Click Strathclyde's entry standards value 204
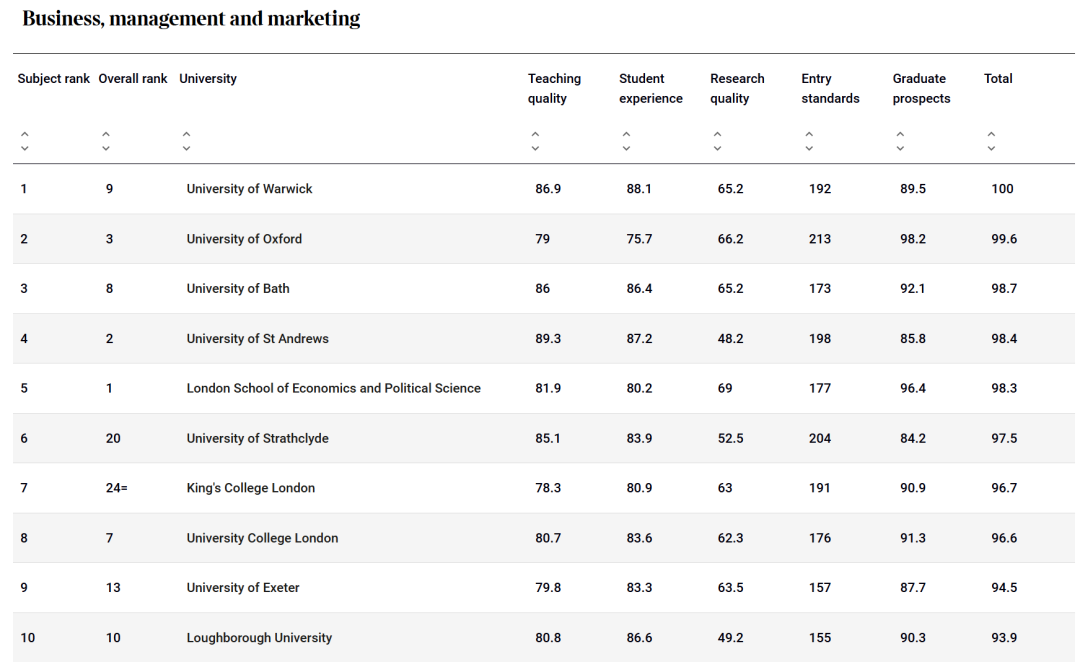 pyautogui.click(x=820, y=438)
